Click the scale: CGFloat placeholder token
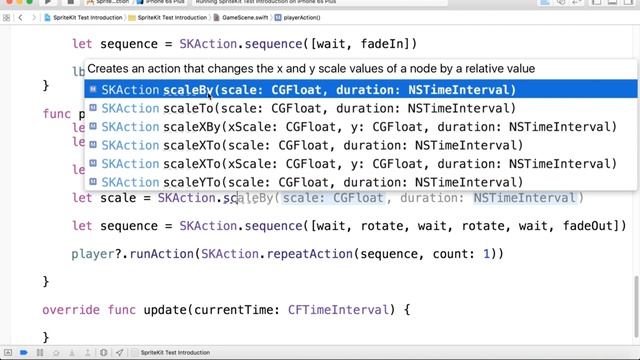Image resolution: width=640 pixels, height=360 pixels. point(333,198)
